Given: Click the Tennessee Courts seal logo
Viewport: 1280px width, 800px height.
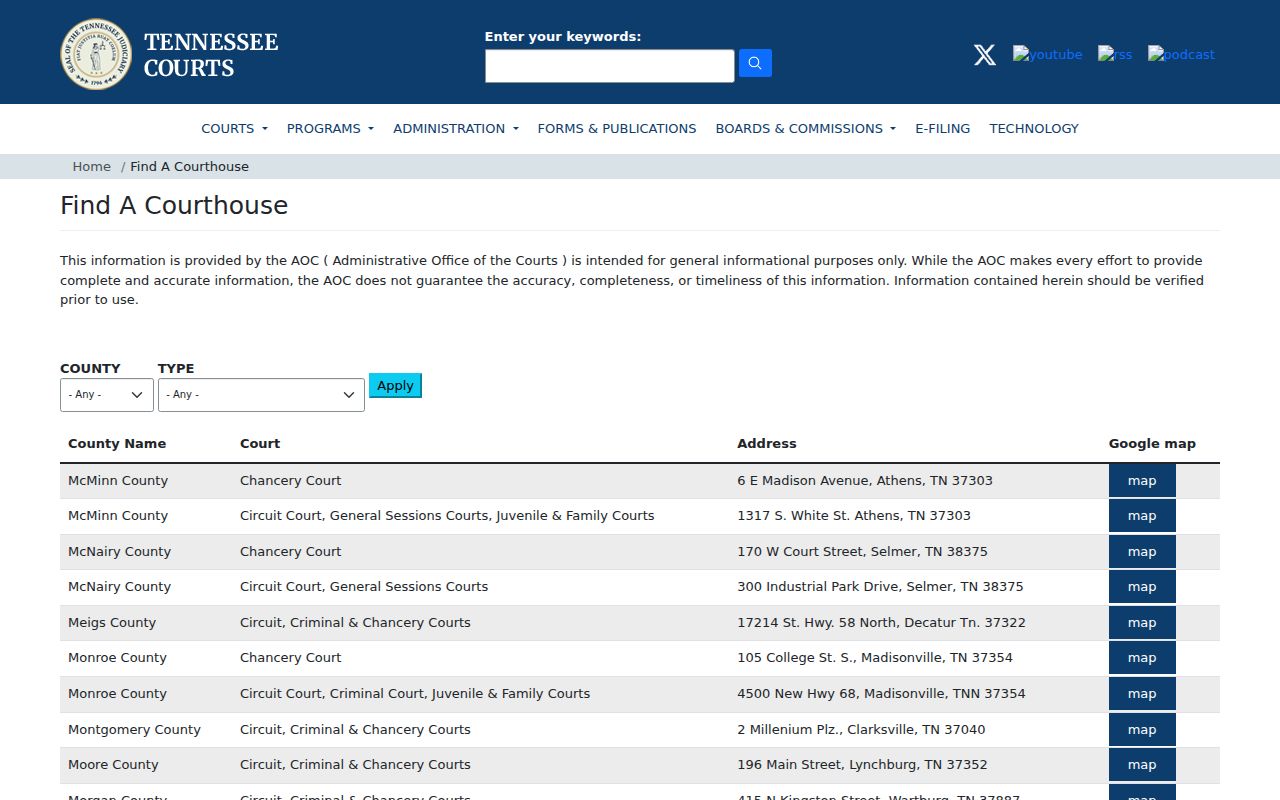Looking at the screenshot, I should pyautogui.click(x=96, y=54).
